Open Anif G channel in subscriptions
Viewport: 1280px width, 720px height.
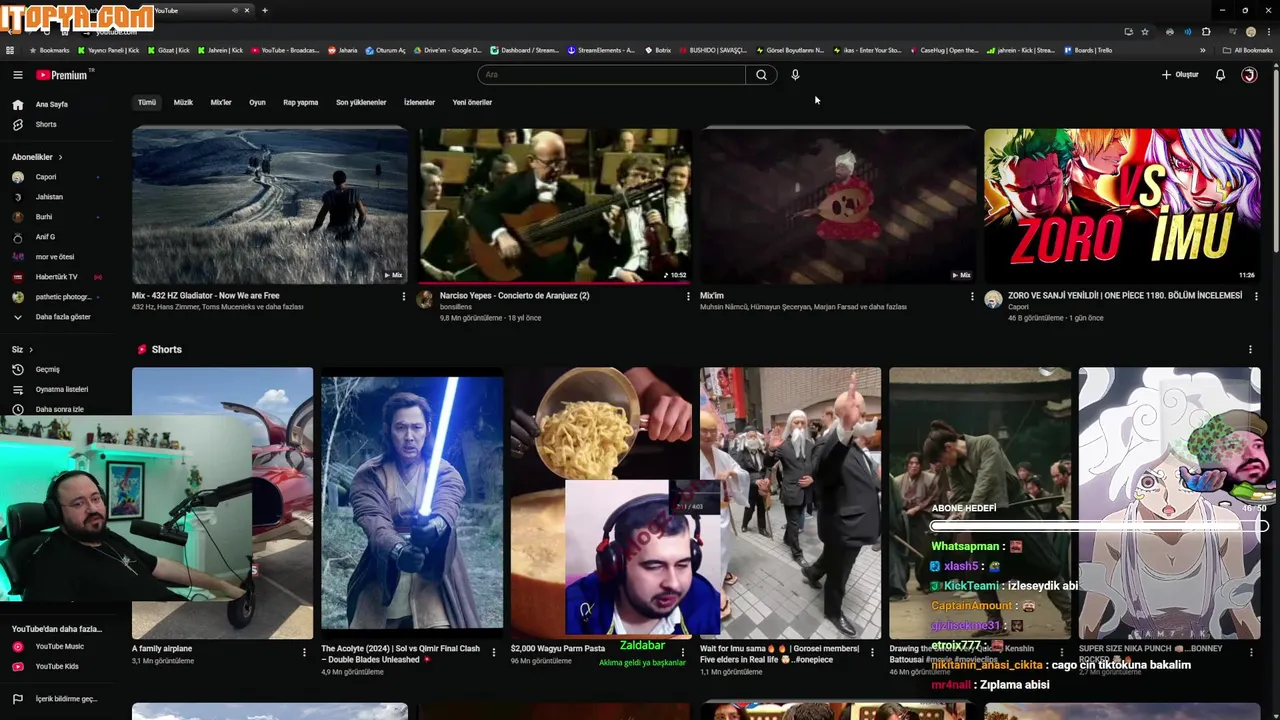[x=45, y=237]
